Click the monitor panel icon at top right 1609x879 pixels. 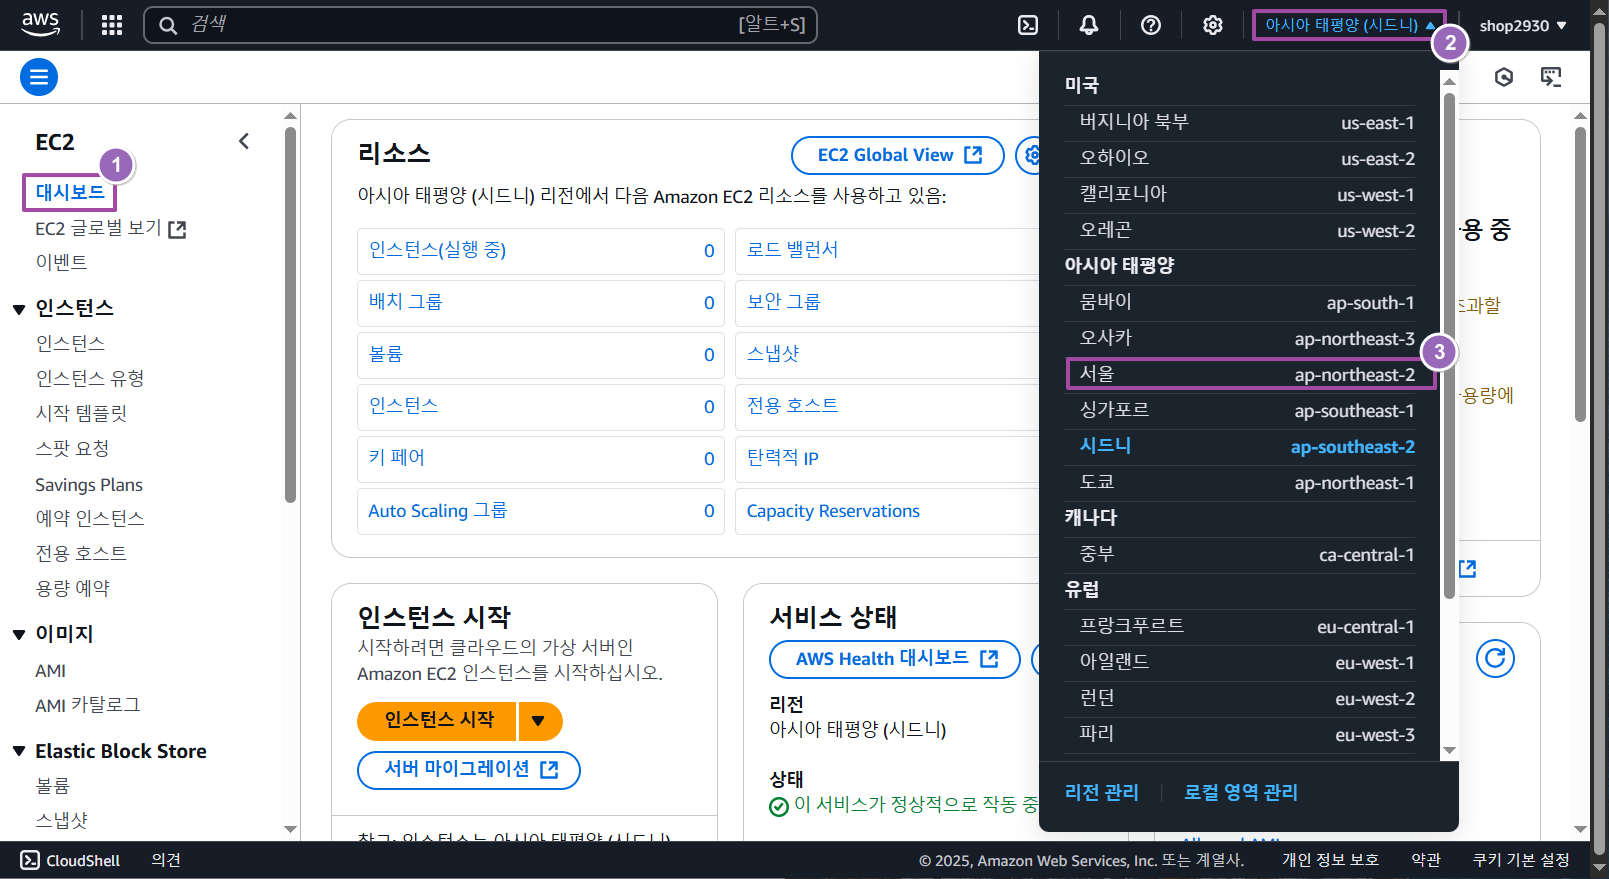click(1551, 77)
